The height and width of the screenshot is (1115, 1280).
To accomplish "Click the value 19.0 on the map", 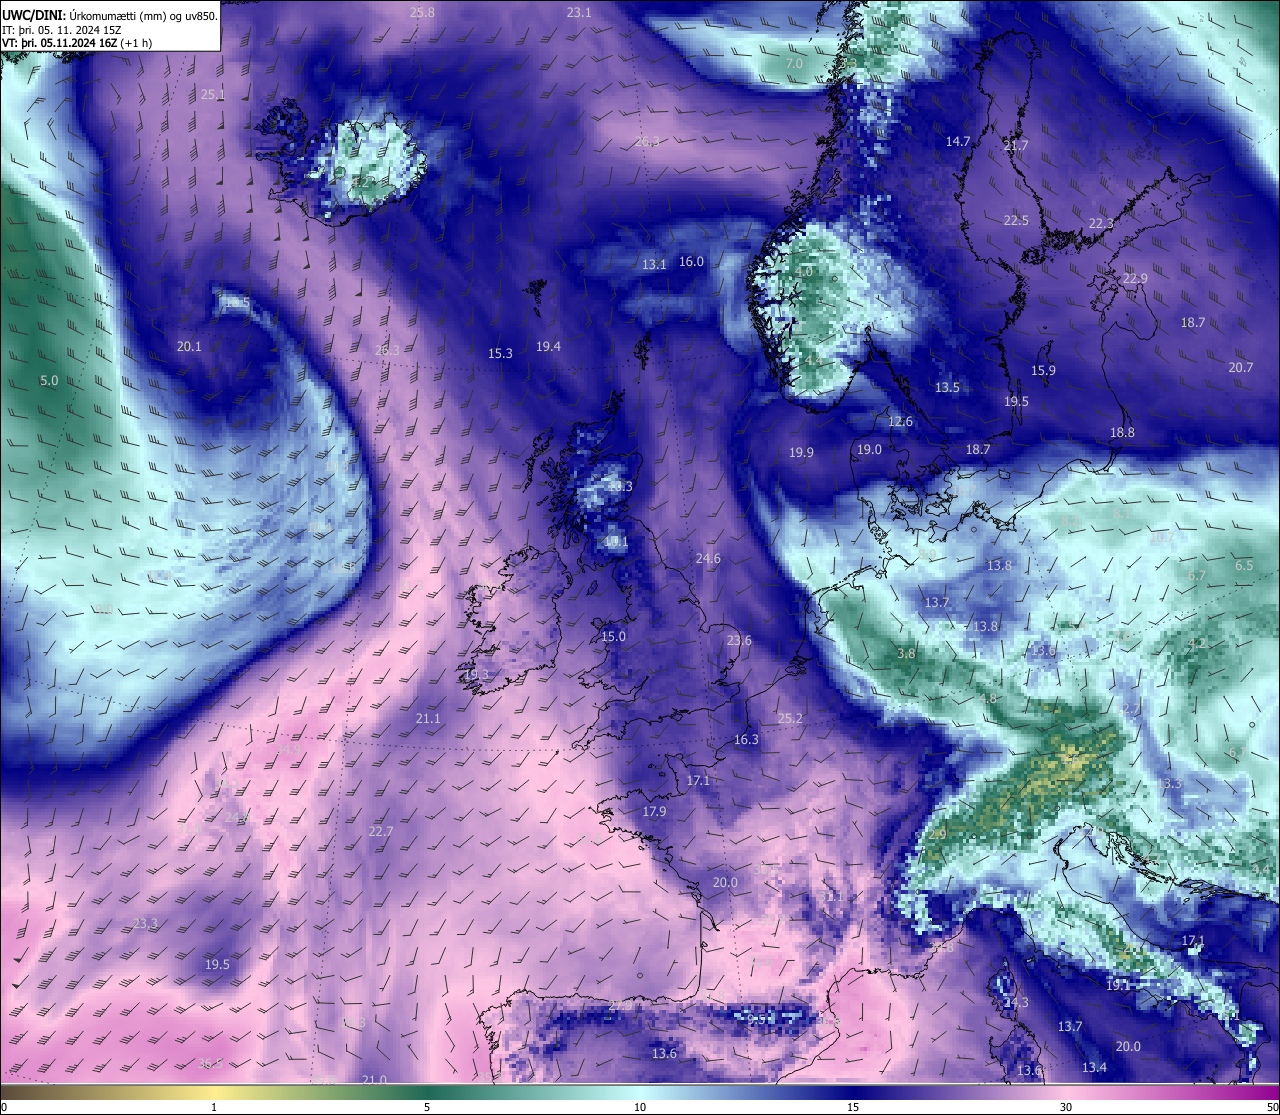I will coord(869,450).
